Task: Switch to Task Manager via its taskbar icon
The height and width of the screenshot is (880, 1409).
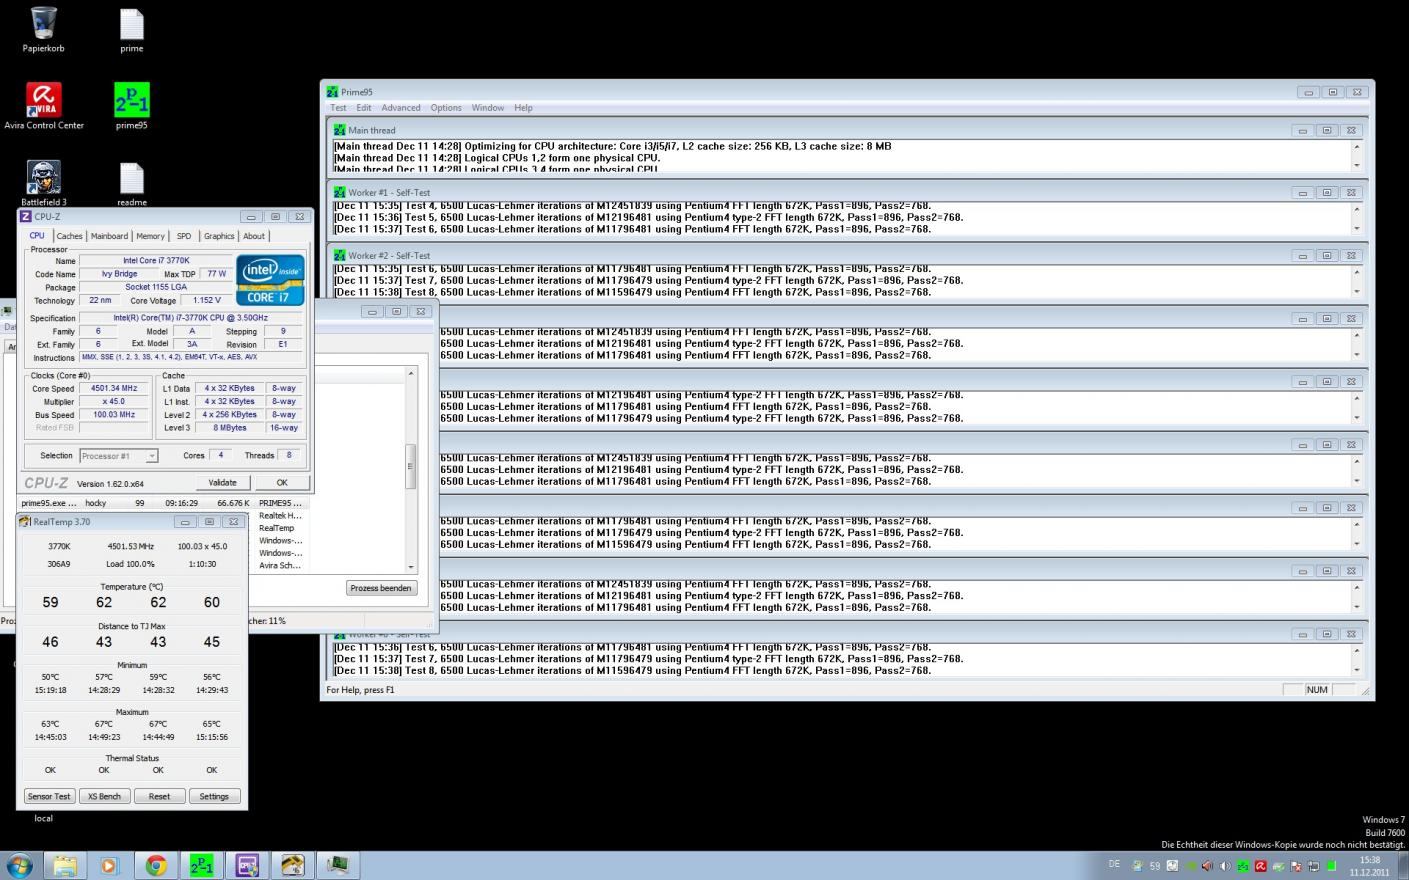Action: [338, 865]
